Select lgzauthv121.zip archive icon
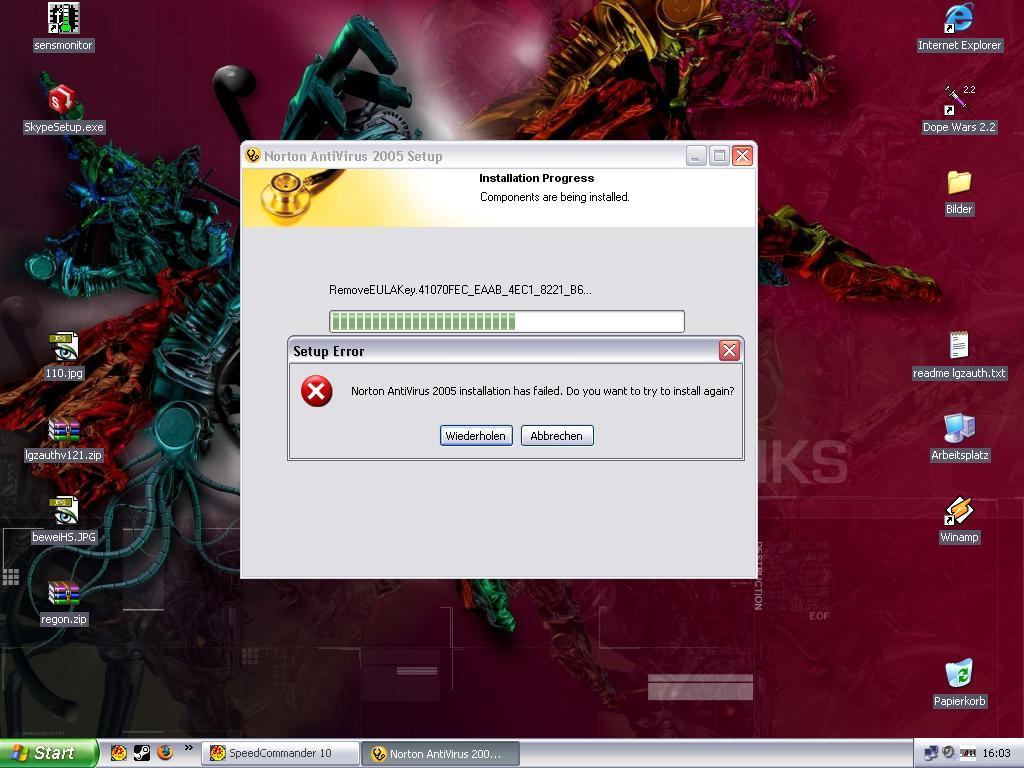 (x=63, y=438)
